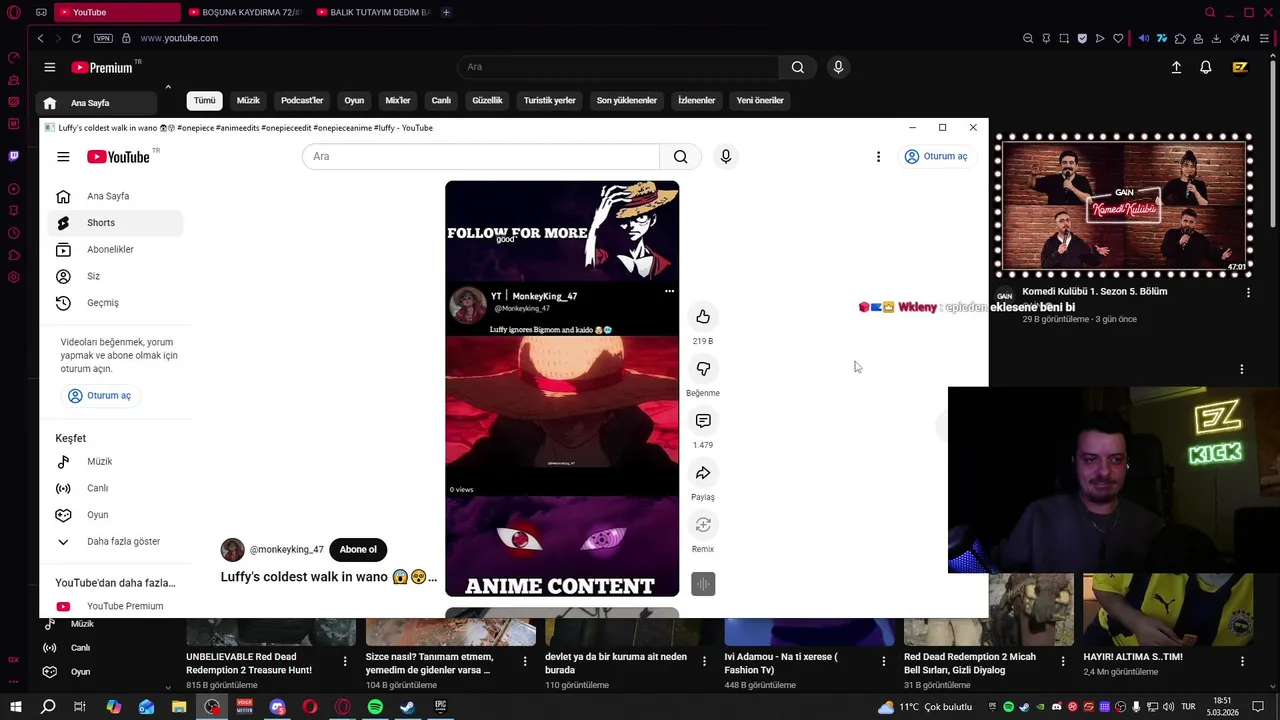1280x720 pixels.
Task: Open Geçmiş in the popup sidebar
Action: [x=115, y=303]
